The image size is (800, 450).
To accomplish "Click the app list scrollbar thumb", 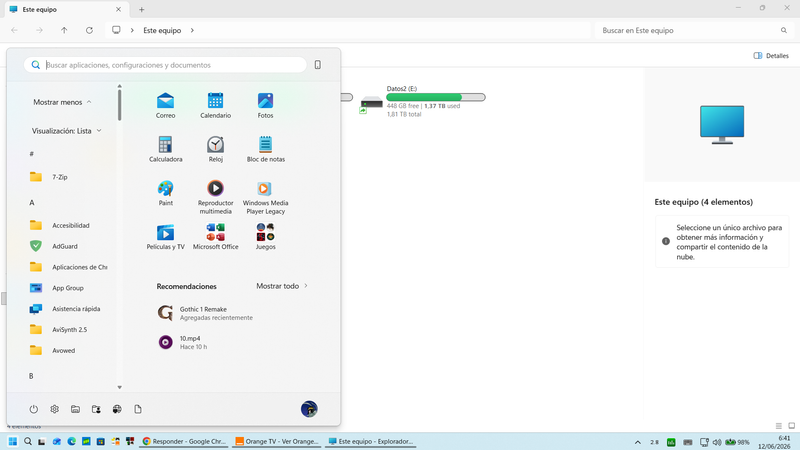I will 119,105.
